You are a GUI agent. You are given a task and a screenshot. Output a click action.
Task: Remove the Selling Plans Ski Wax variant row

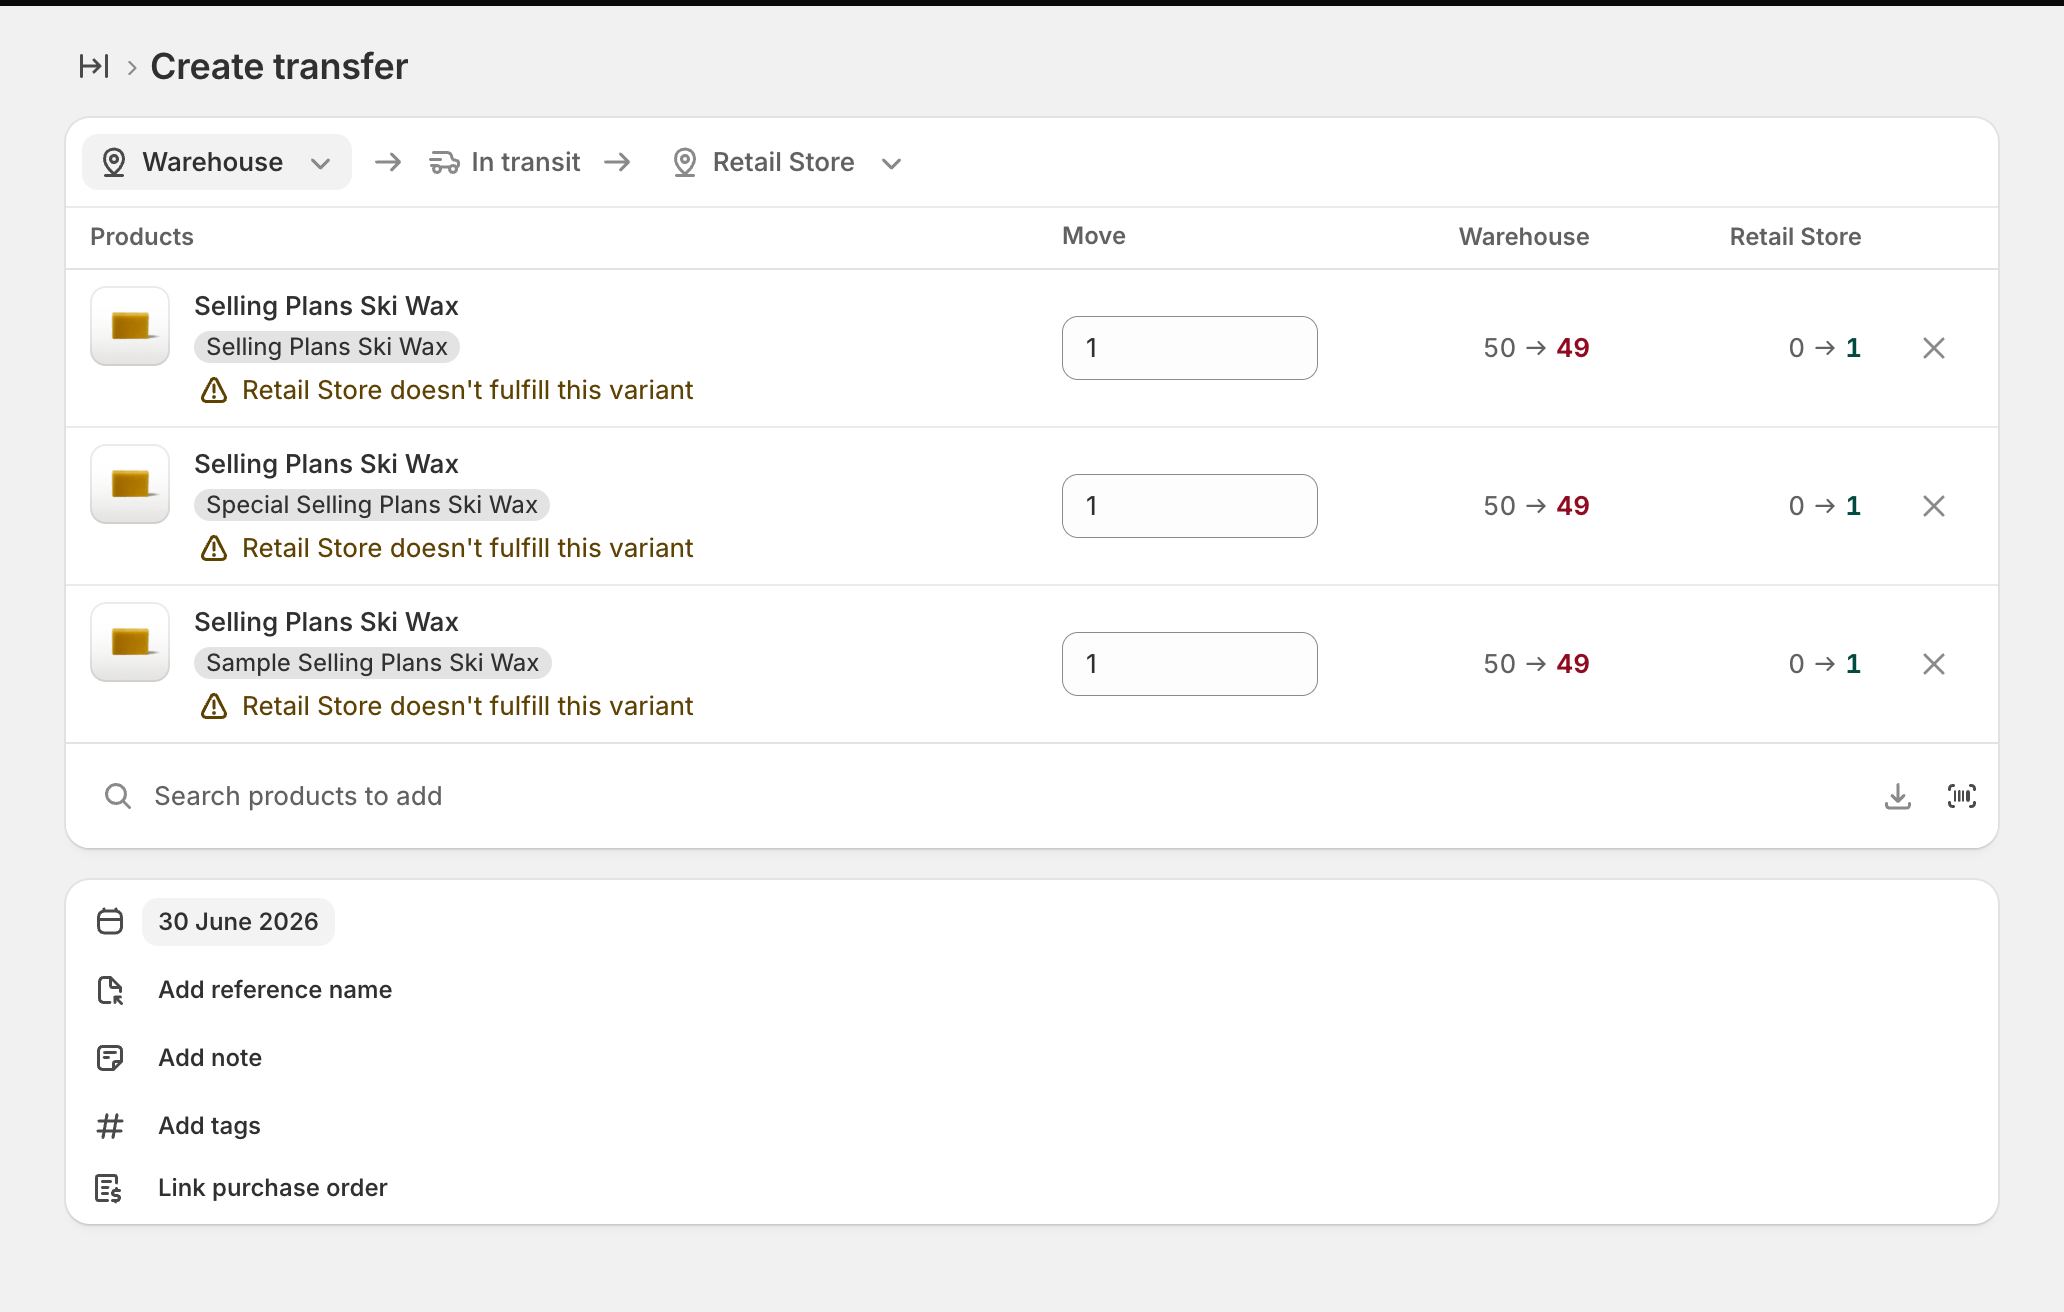[x=1934, y=348]
